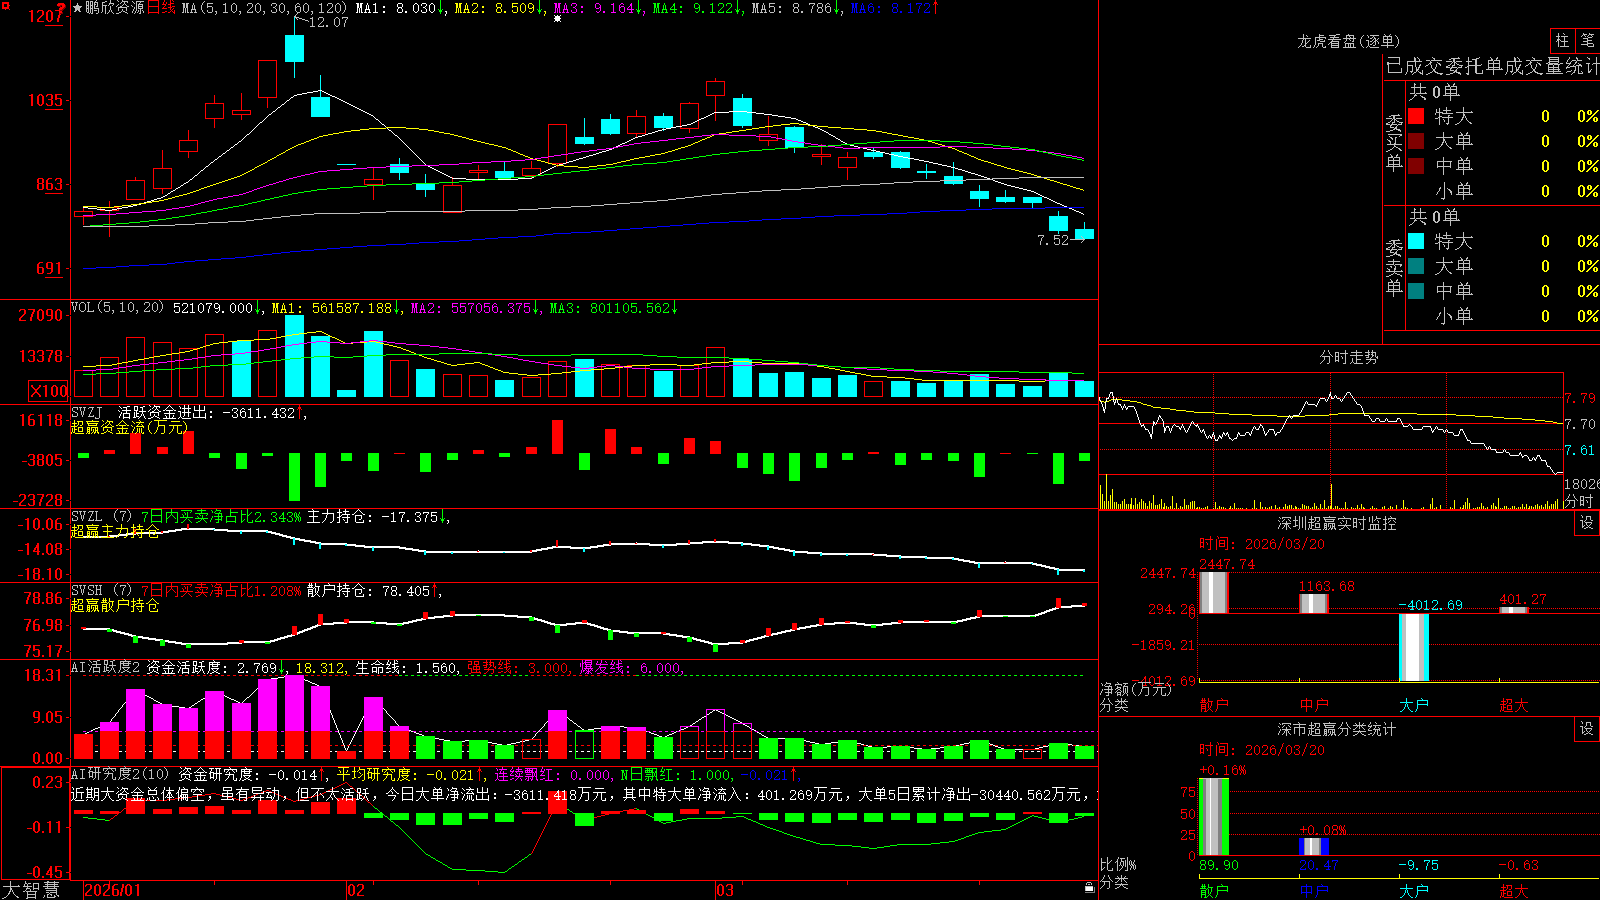The image size is (1600, 900).
Task: Click the cyan 特大 sell-order color swatch
Action: click(x=1416, y=241)
